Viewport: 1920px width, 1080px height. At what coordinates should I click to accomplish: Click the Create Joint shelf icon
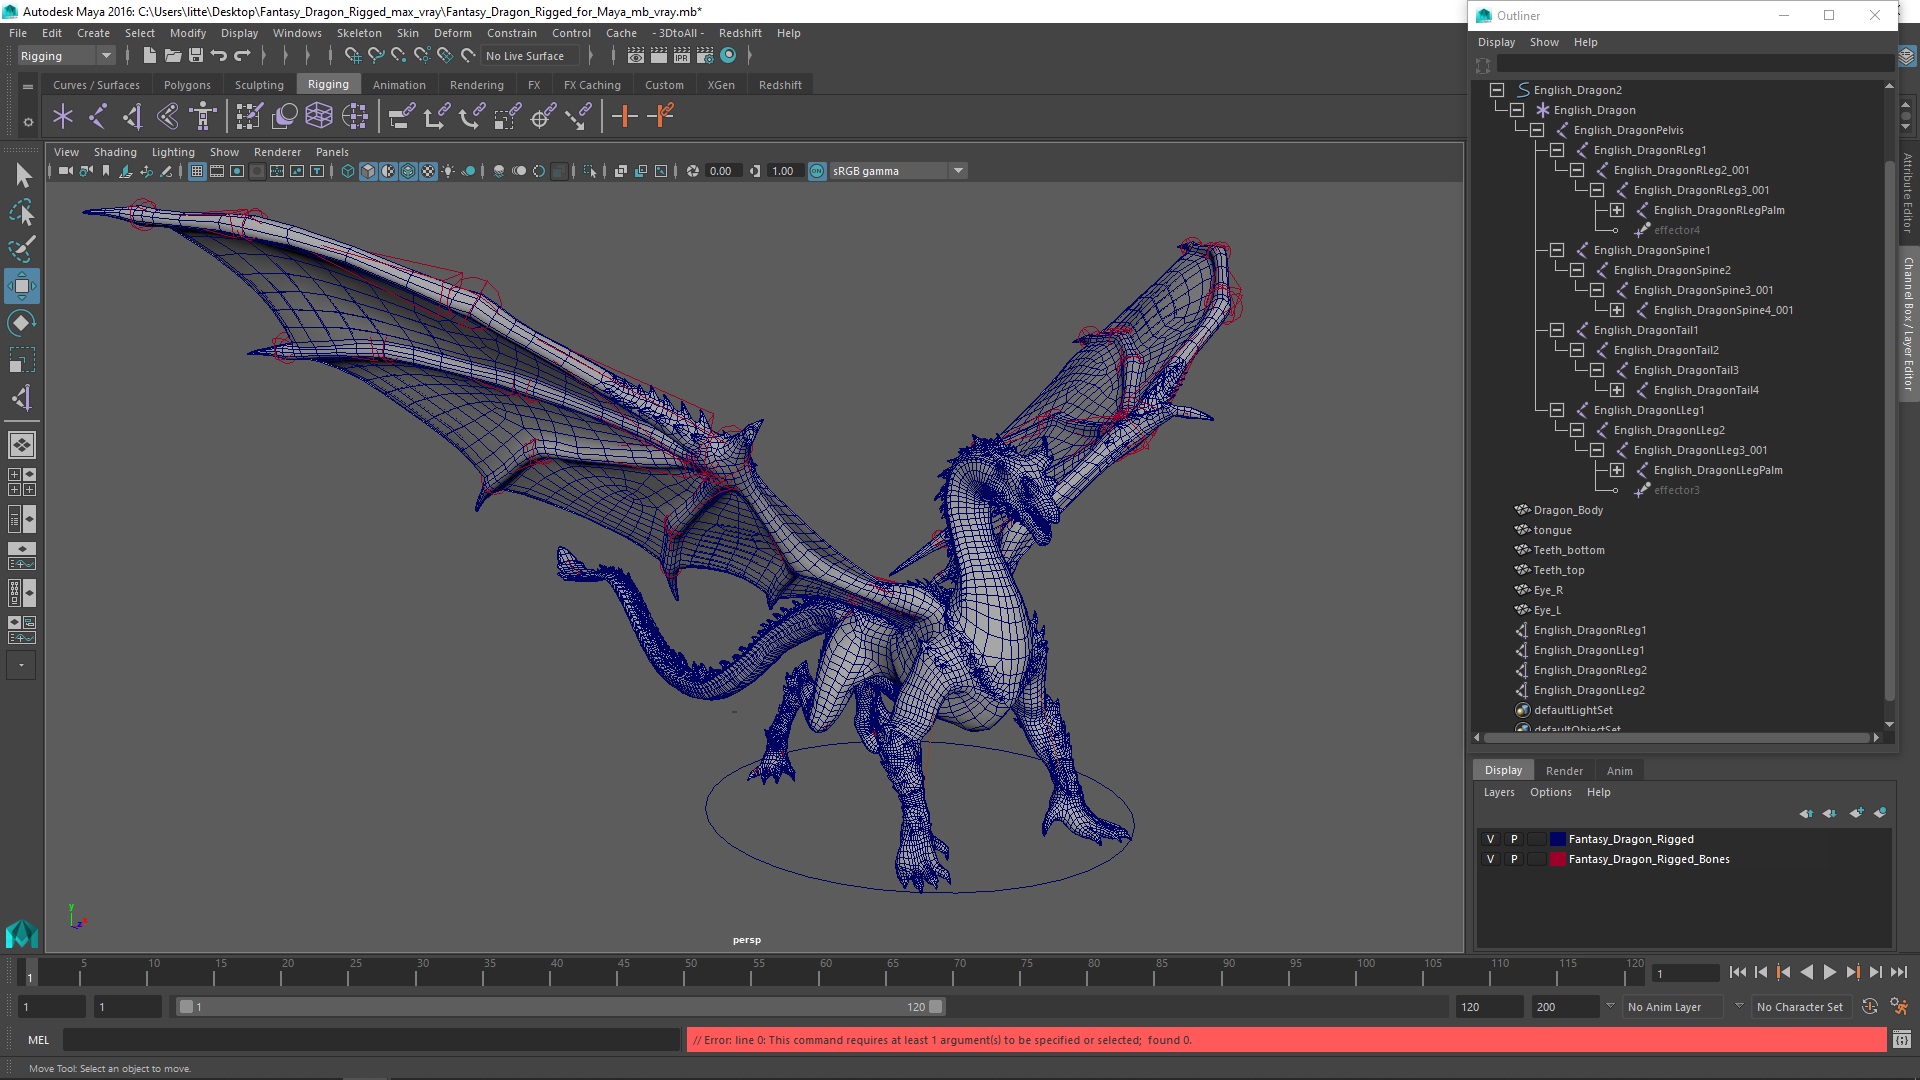(x=98, y=117)
